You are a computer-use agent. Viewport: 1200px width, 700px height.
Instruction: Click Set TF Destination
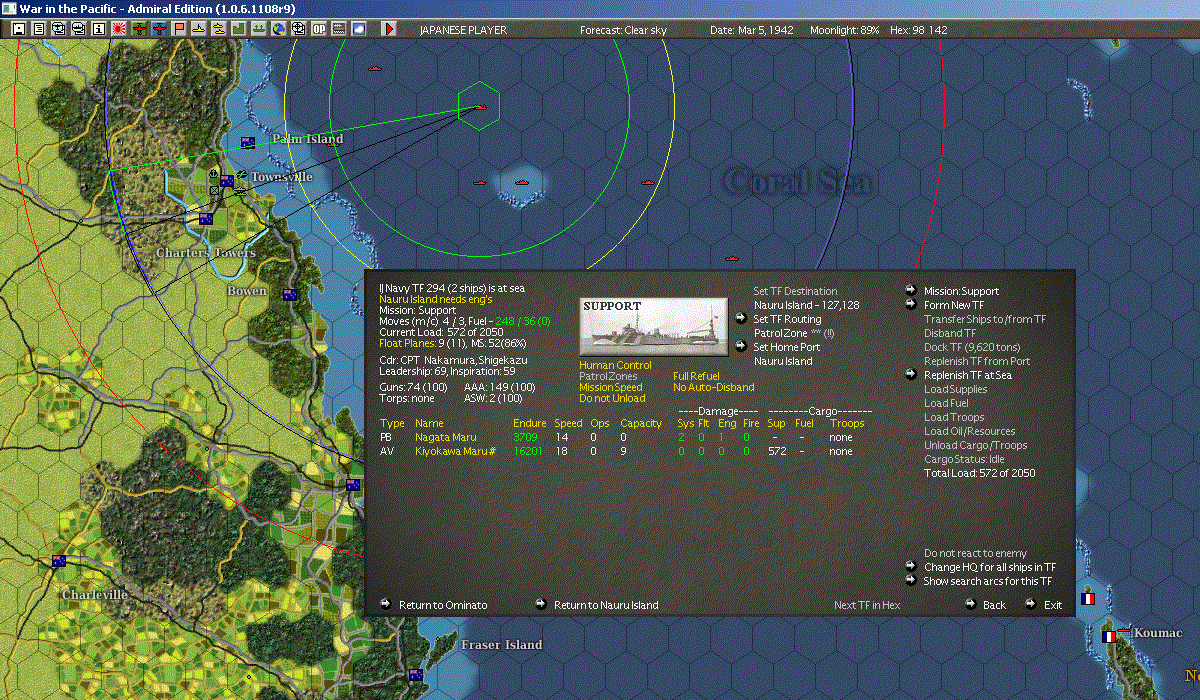795,292
